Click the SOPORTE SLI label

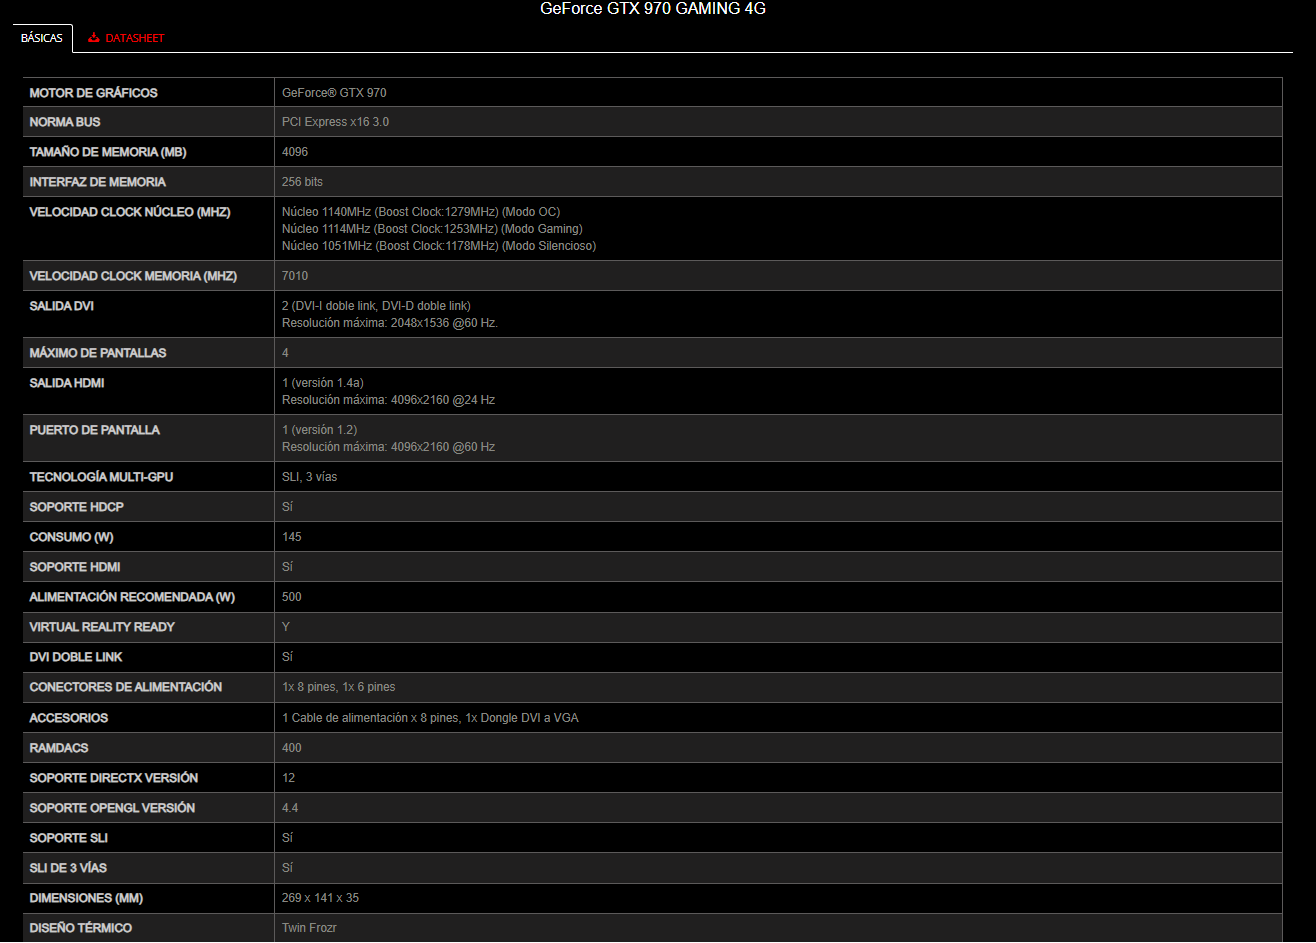click(69, 838)
